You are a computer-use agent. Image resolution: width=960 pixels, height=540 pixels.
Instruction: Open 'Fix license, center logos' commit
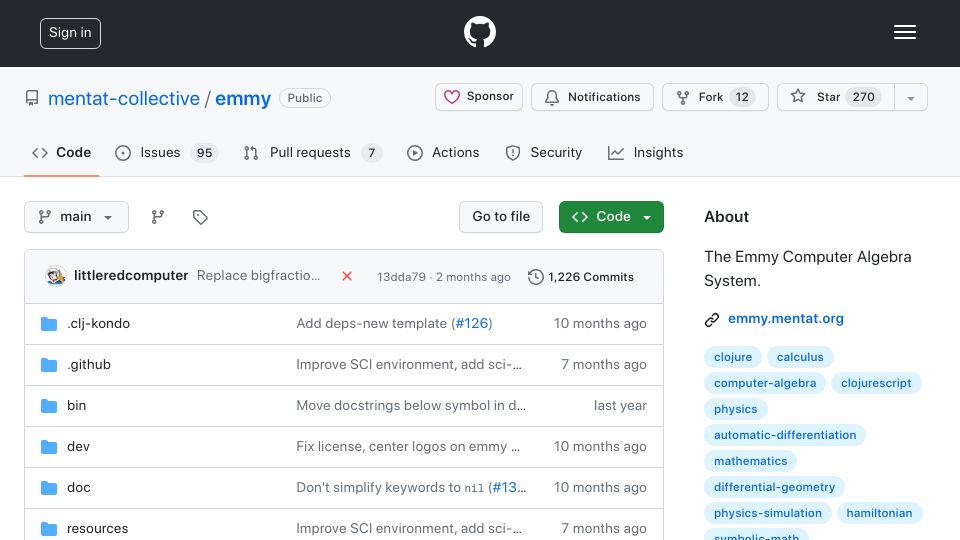[x=408, y=446]
